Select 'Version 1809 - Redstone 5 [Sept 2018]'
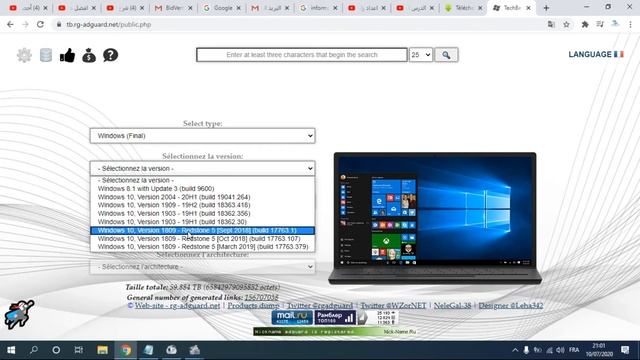640x360 pixels. tap(202, 230)
